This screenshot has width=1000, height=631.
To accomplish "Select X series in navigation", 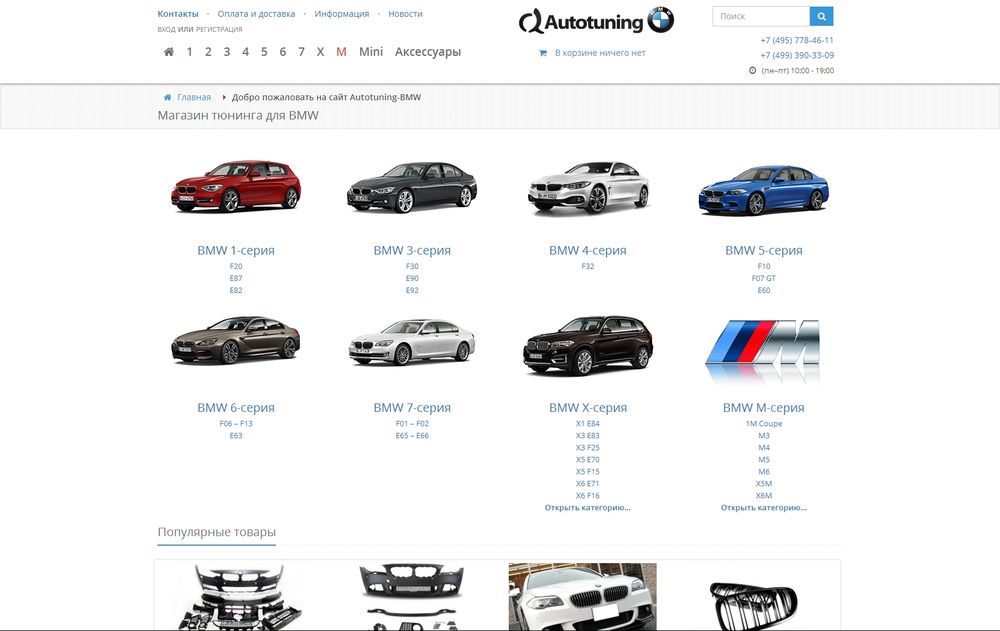I will point(320,52).
